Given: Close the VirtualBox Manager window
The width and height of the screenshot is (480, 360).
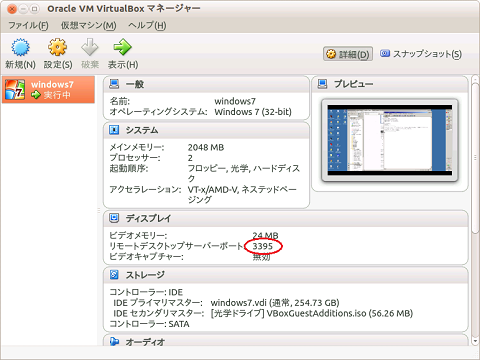Looking at the screenshot, I should (12, 9).
